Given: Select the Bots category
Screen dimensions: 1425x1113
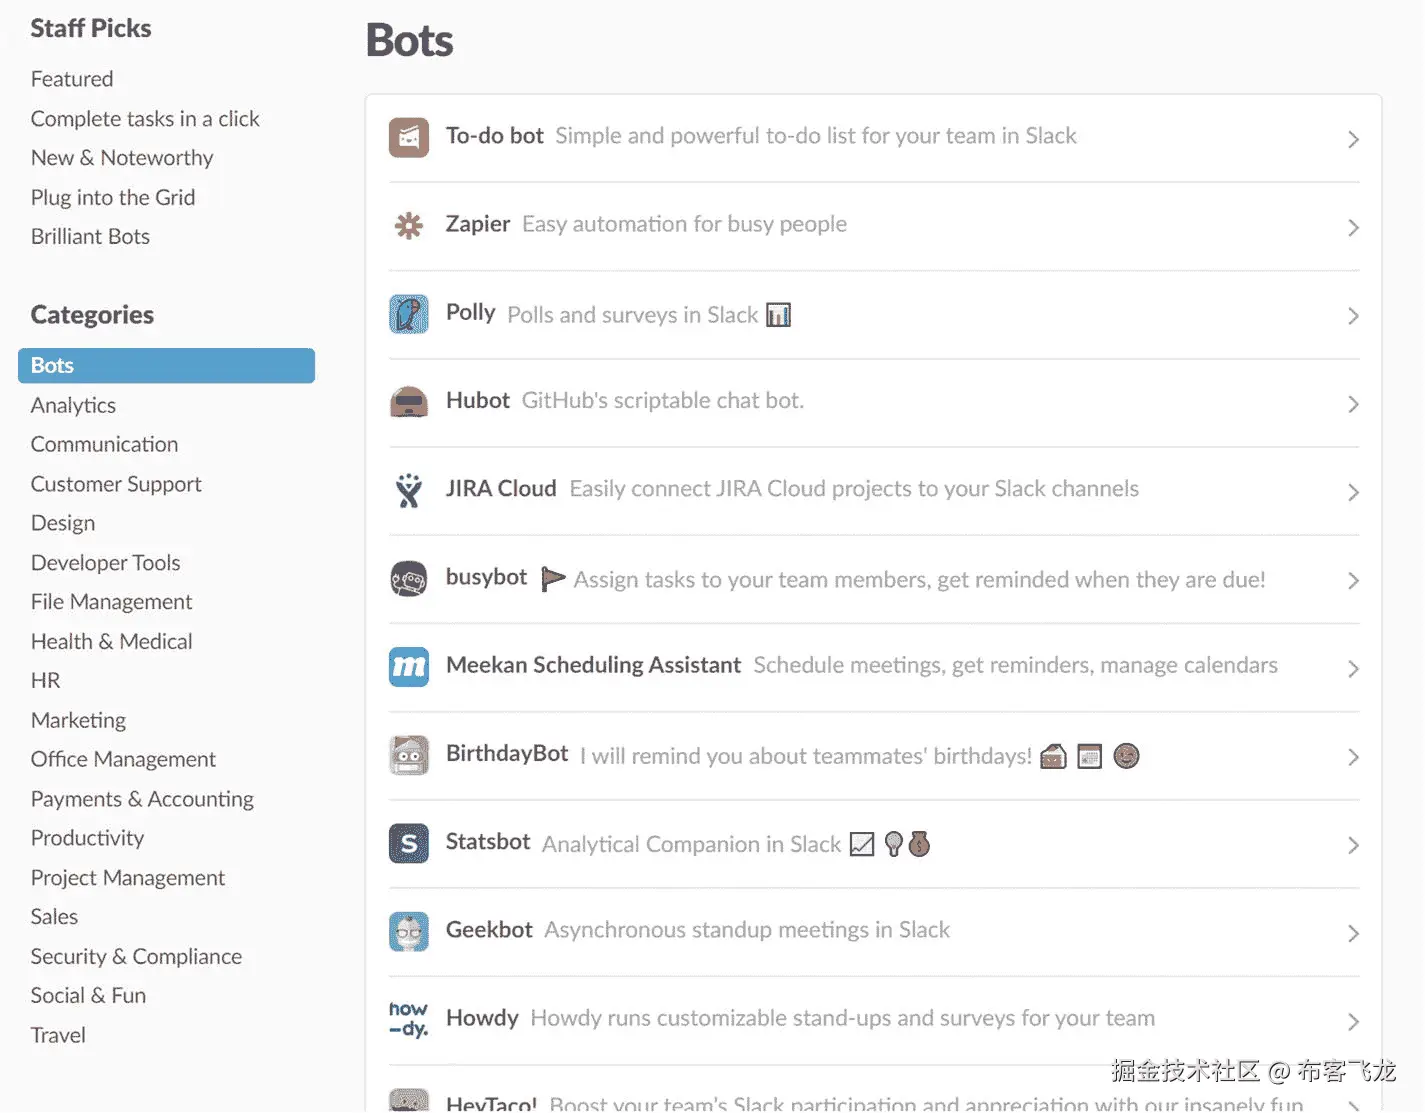Looking at the screenshot, I should pyautogui.click(x=166, y=365).
